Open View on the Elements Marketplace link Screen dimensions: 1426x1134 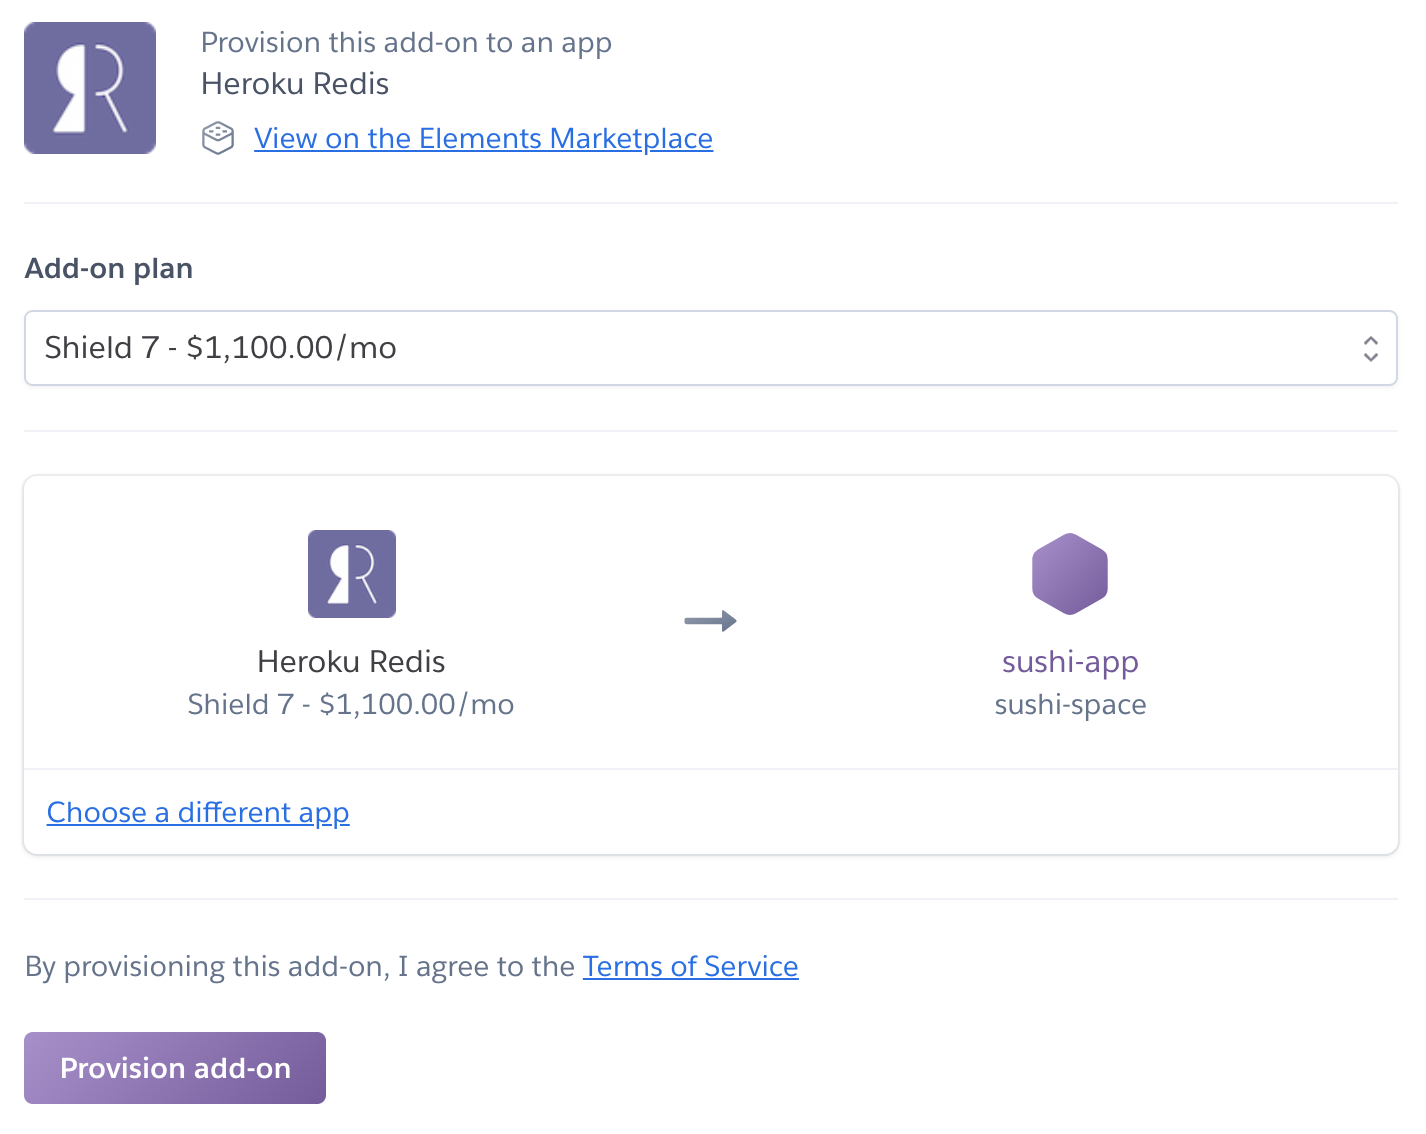coord(483,138)
